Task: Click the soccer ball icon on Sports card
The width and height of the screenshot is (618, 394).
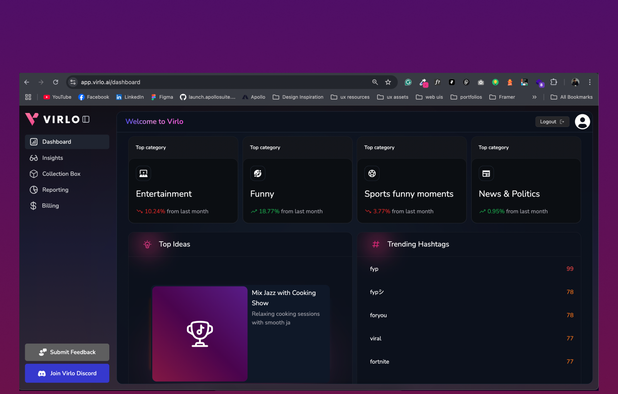Action: tap(372, 173)
